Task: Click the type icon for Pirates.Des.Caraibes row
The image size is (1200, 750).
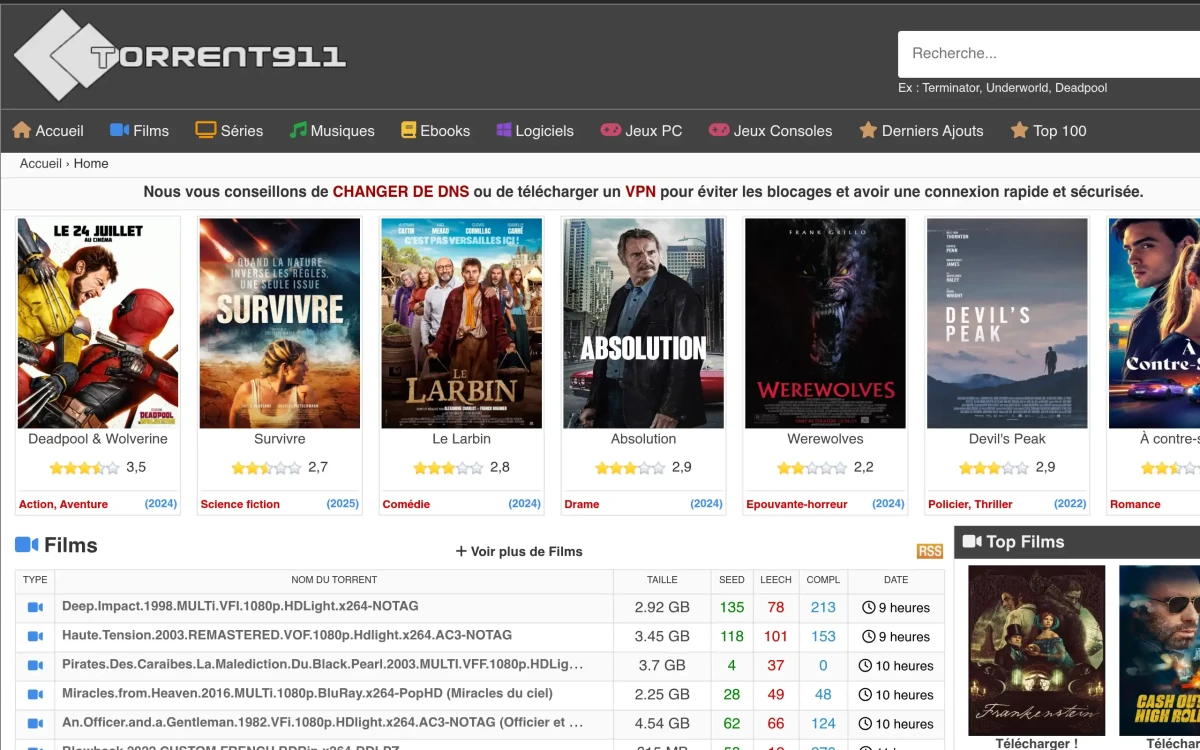Action: coord(35,665)
